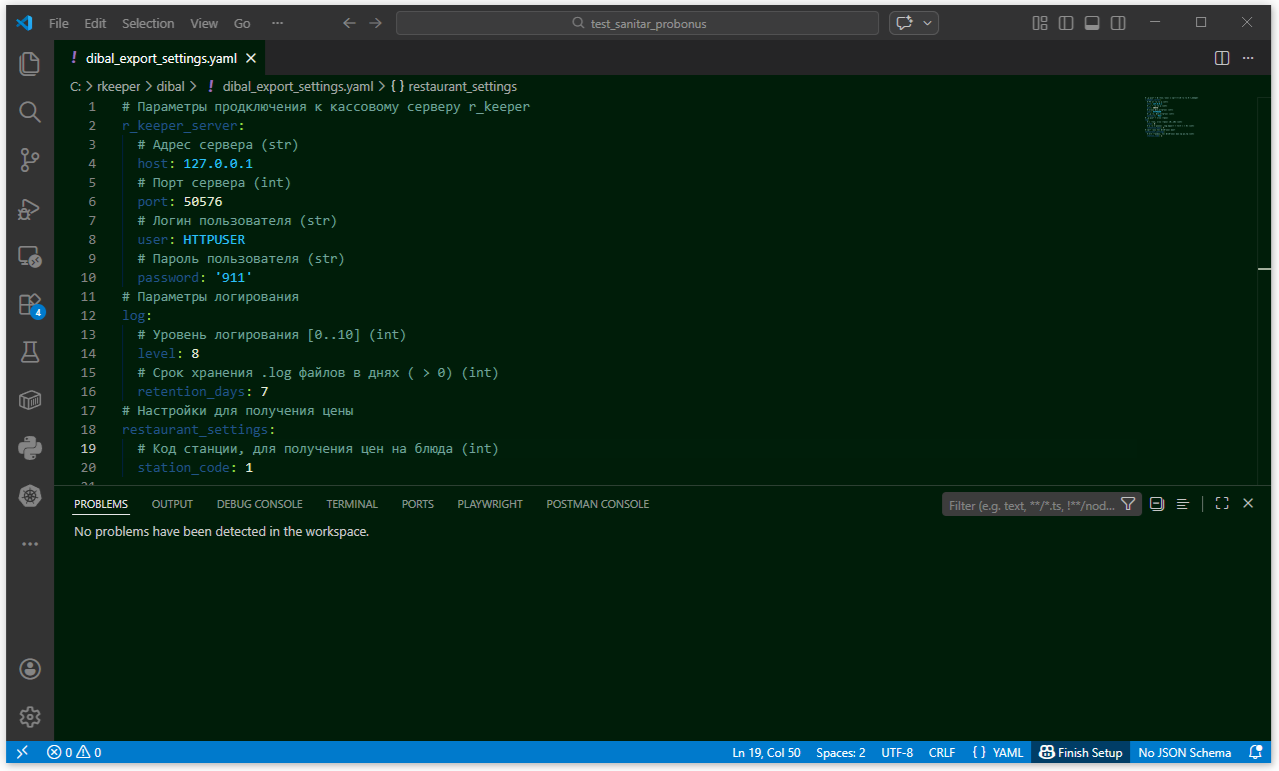Open the Run and Debug view
This screenshot has height=771, width=1279.
(29, 208)
